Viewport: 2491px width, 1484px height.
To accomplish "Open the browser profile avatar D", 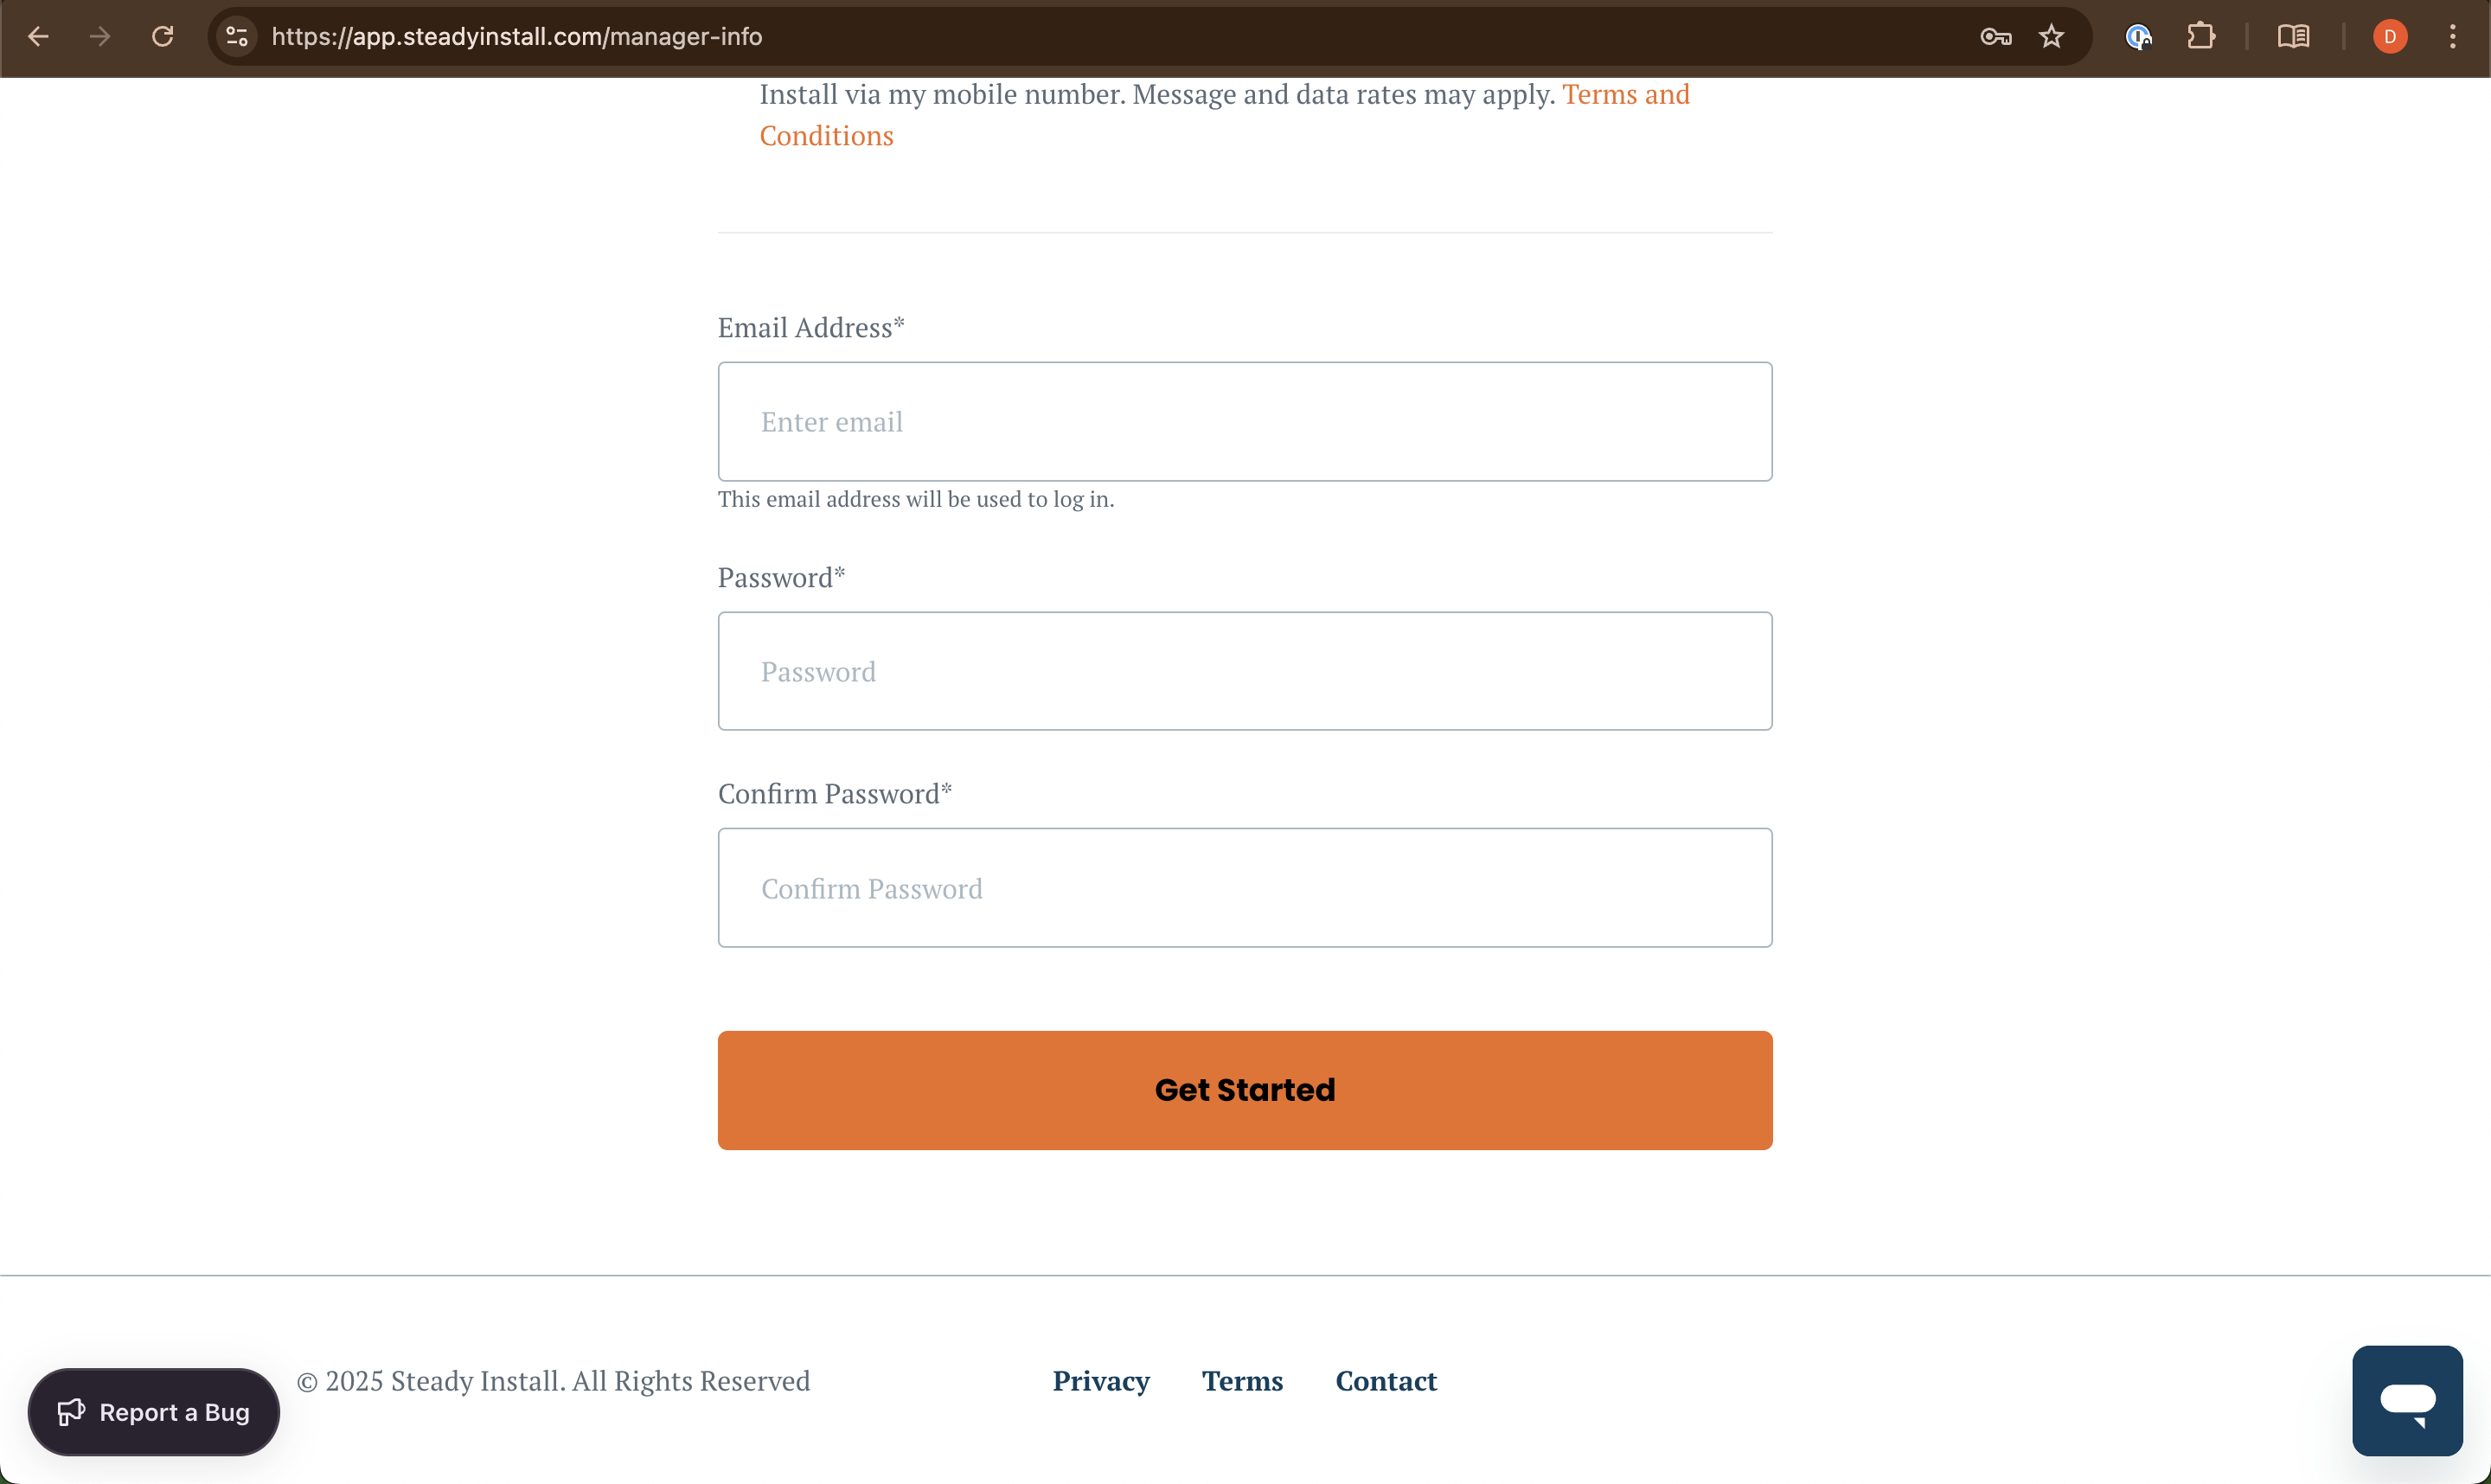I will 2390,37.
